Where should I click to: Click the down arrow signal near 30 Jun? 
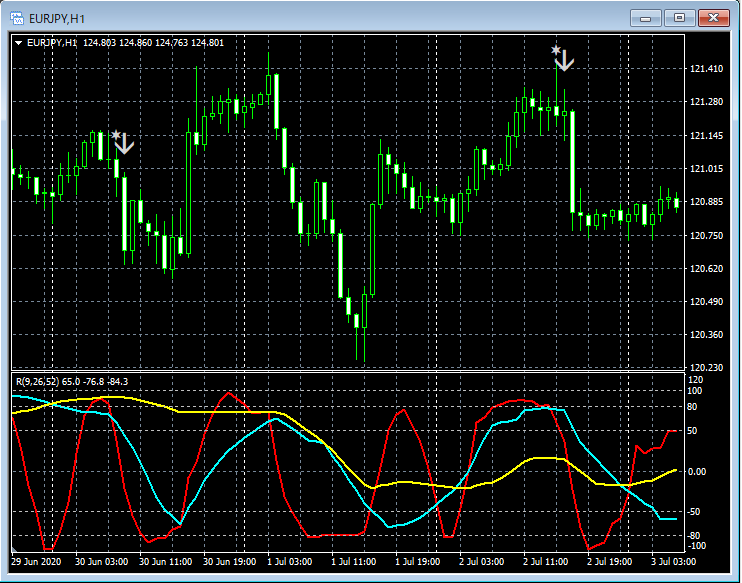click(124, 143)
